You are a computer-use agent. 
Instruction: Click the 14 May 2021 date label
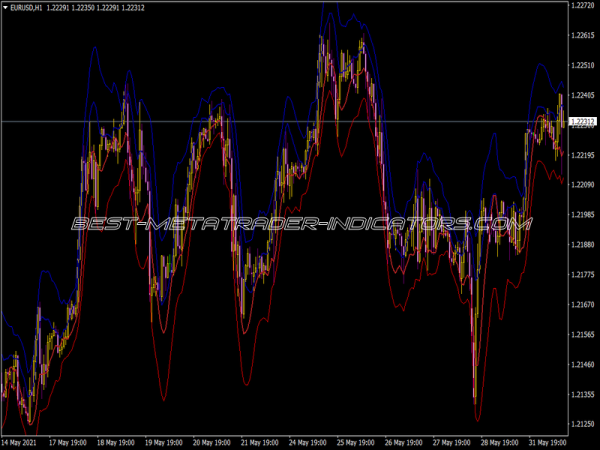[22, 442]
